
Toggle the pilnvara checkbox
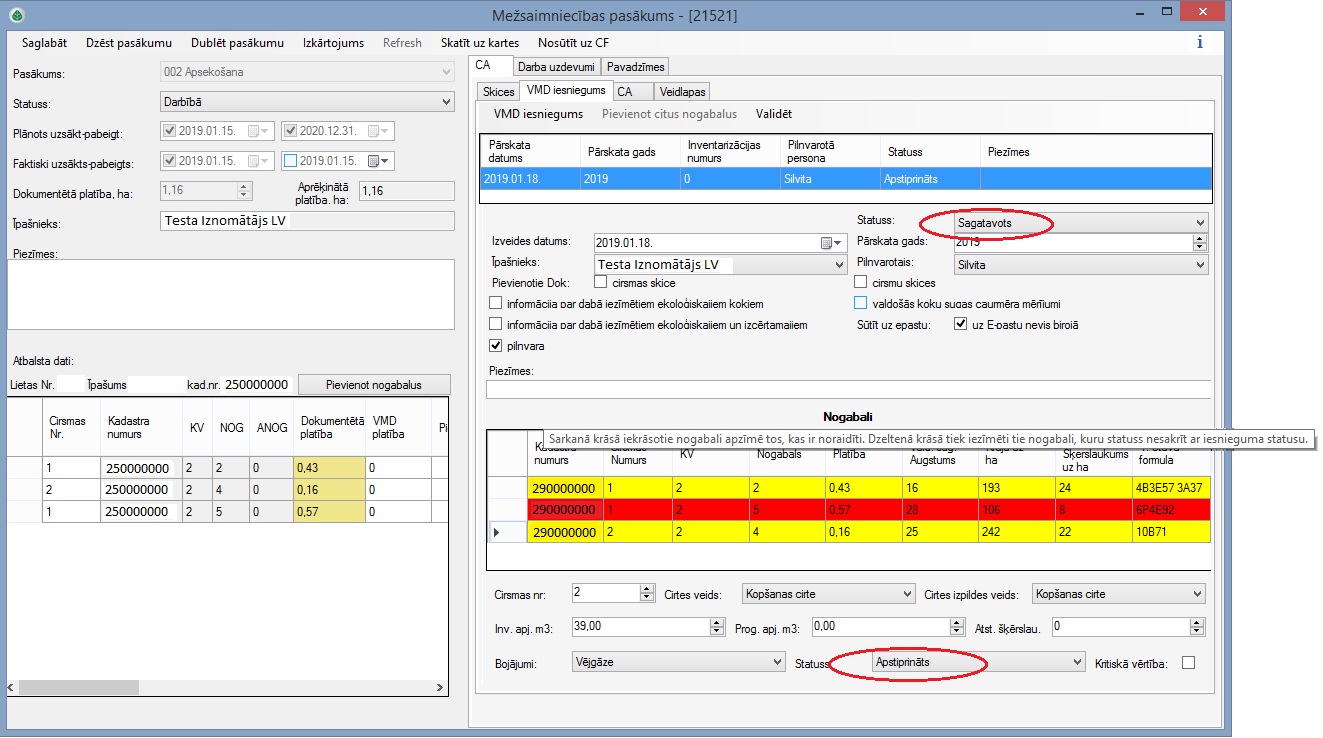pyautogui.click(x=496, y=346)
